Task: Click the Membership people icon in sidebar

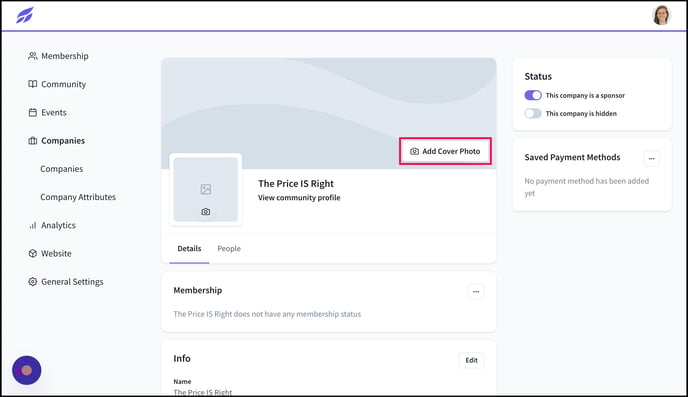Action: (32, 56)
